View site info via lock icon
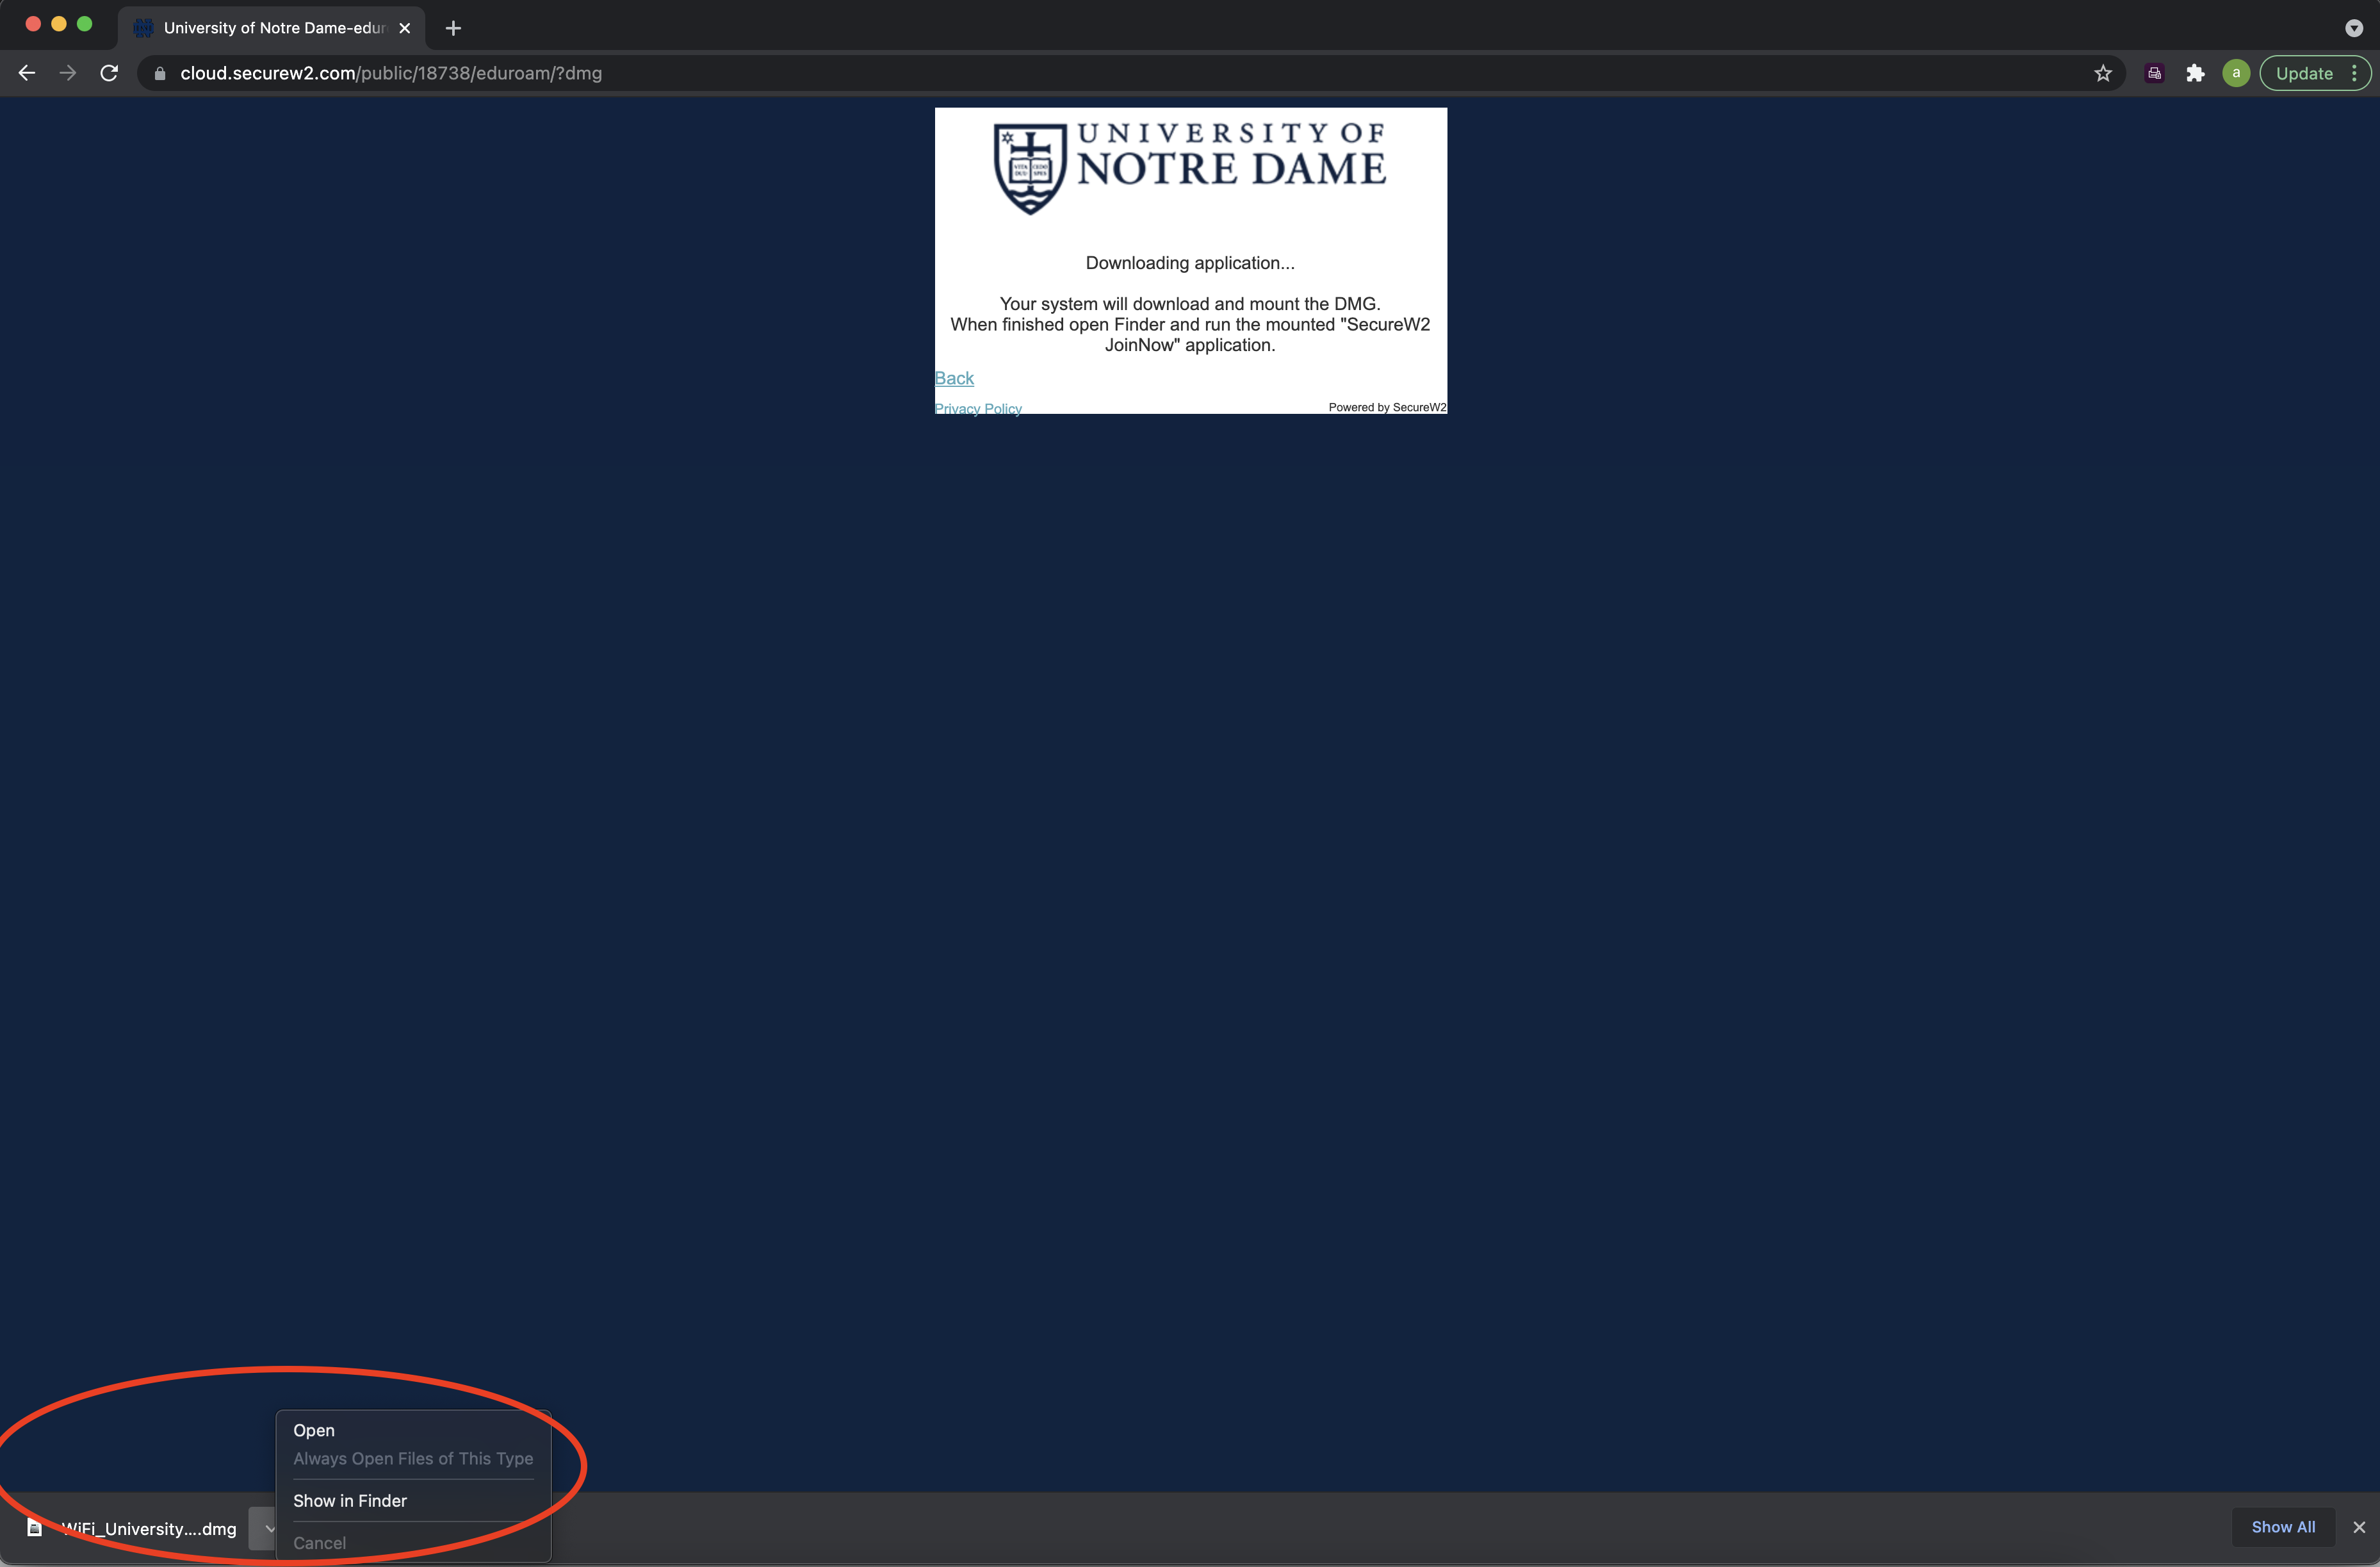The image size is (2380, 1567). coord(160,73)
